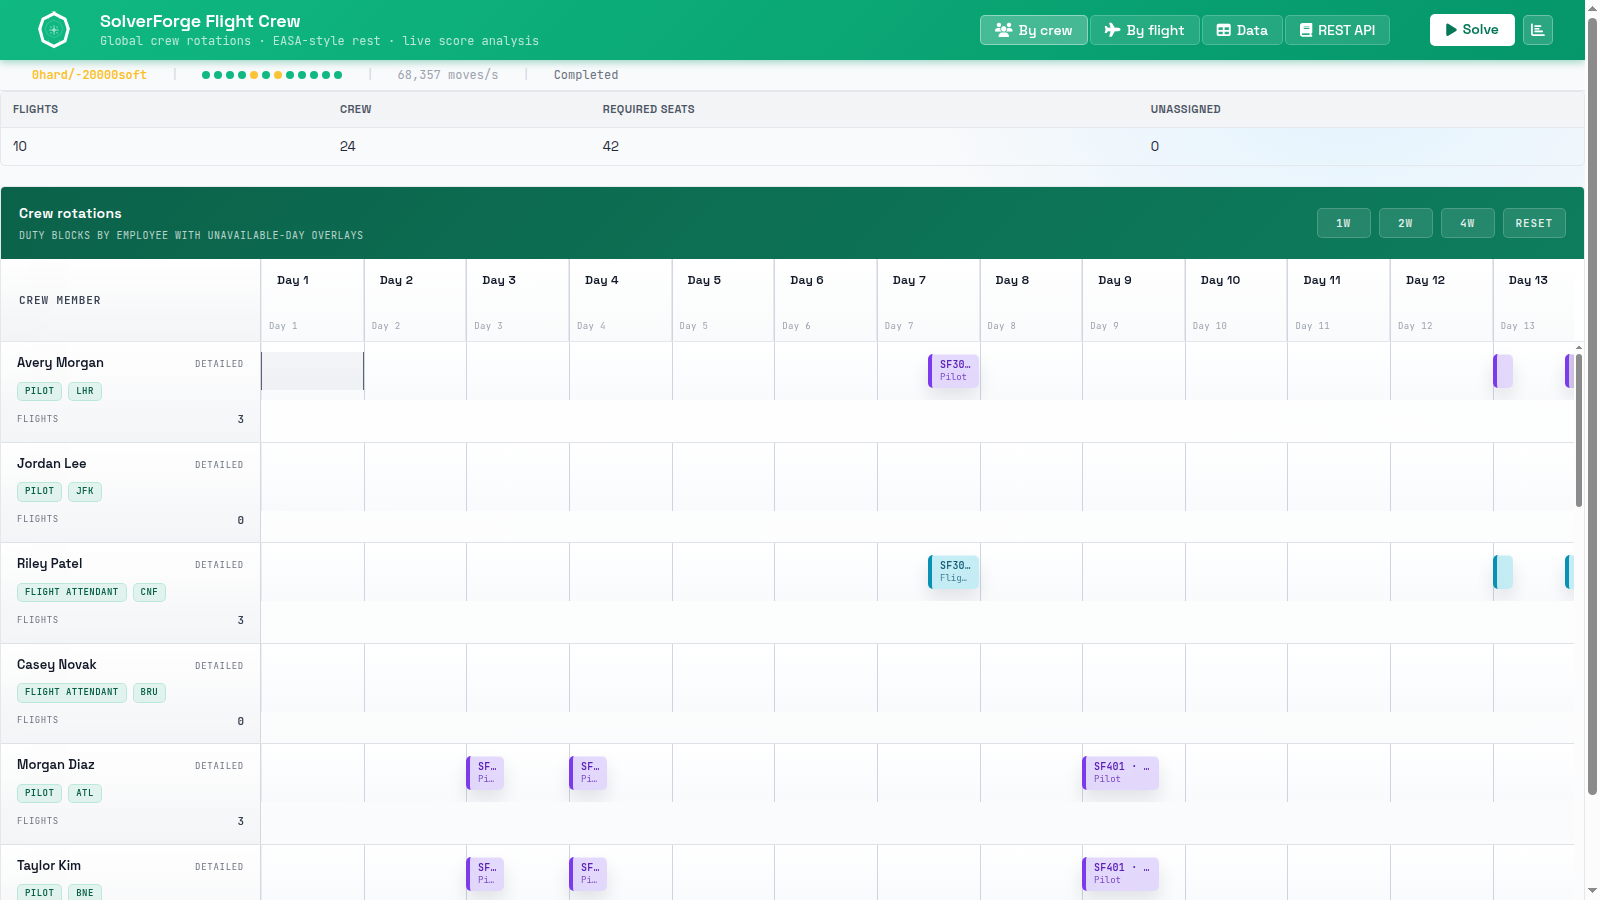Viewport: 1600px width, 900px height.
Task: Click the Required Seats value 42
Action: click(x=611, y=146)
